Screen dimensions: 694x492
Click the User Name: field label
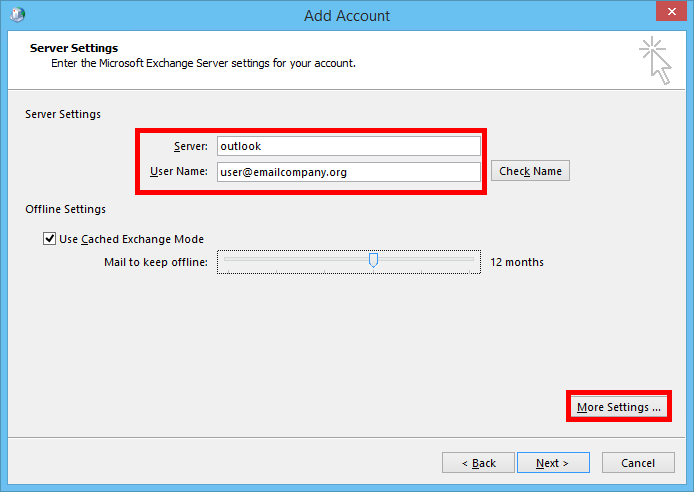179,171
